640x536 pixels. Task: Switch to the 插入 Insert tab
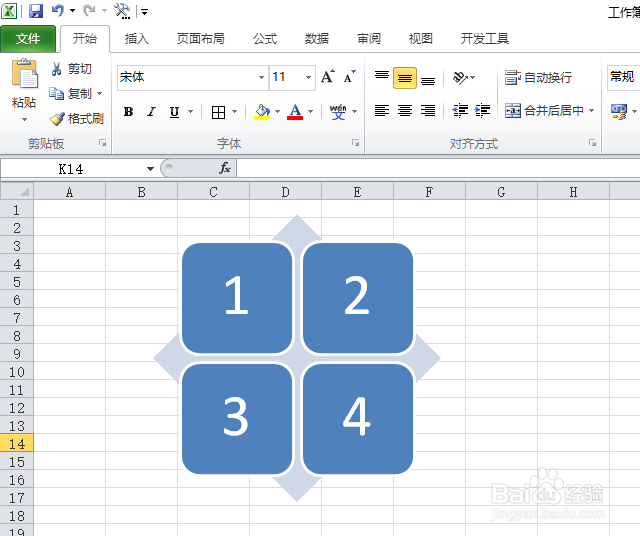pos(136,39)
